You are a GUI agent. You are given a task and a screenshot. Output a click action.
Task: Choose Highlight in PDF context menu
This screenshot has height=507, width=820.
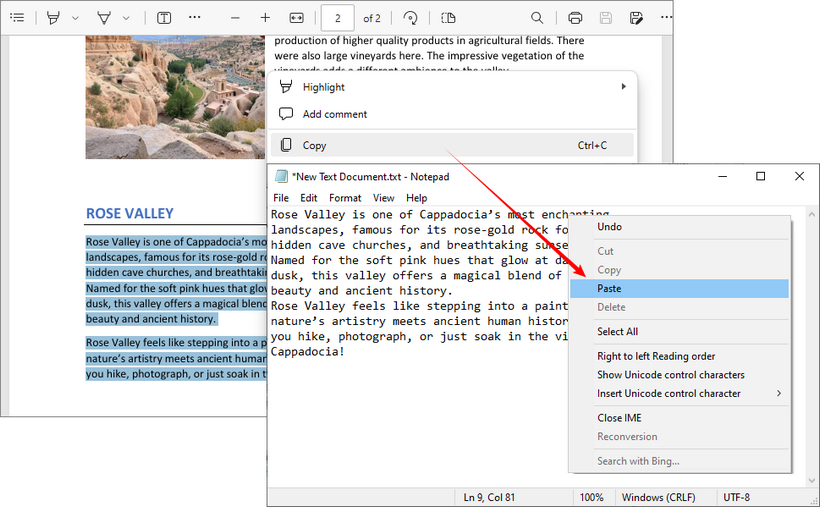click(452, 87)
